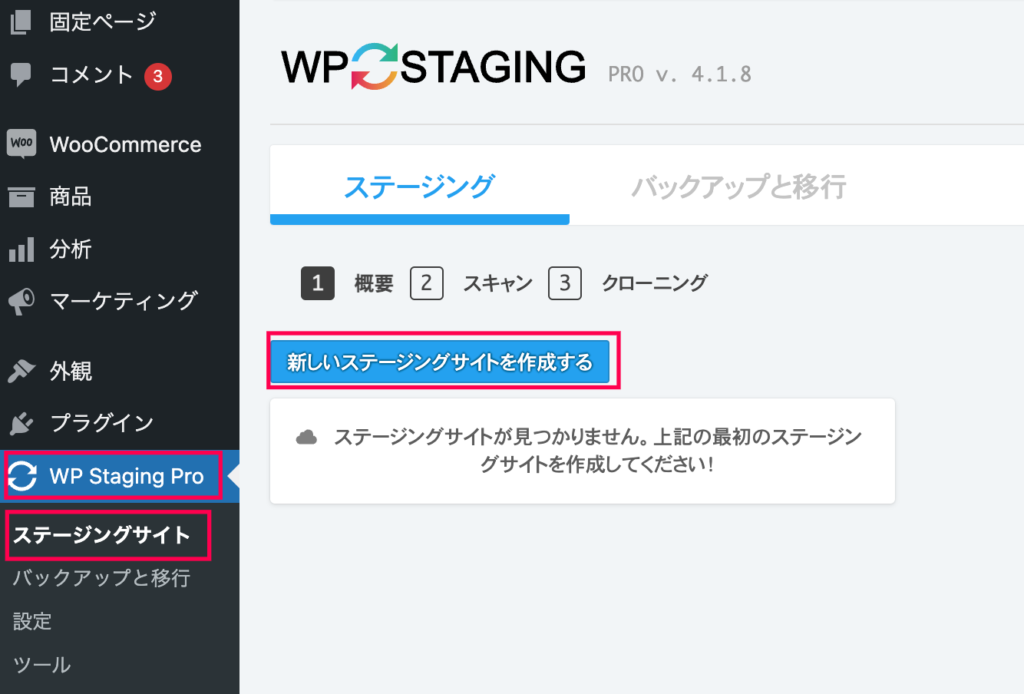
Task: Switch to ステージング tab
Action: (x=419, y=187)
